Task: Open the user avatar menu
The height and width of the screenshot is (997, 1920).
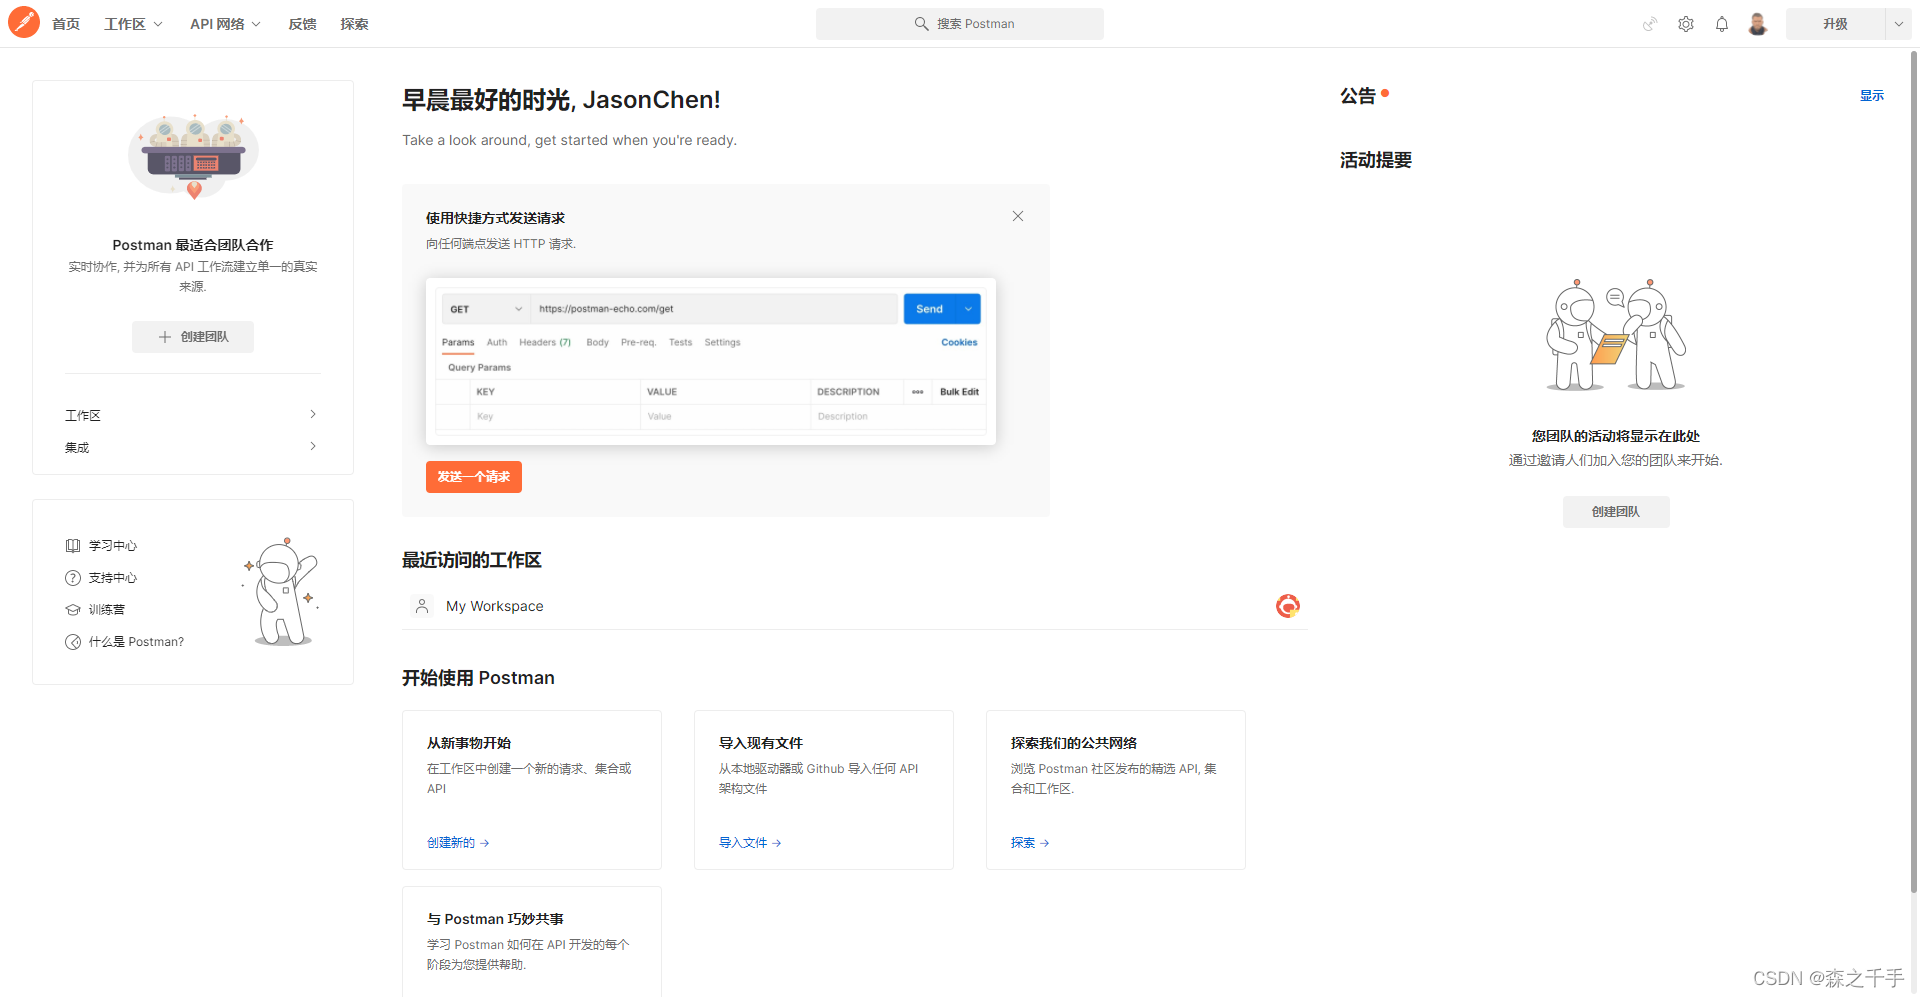Action: pyautogui.click(x=1758, y=24)
